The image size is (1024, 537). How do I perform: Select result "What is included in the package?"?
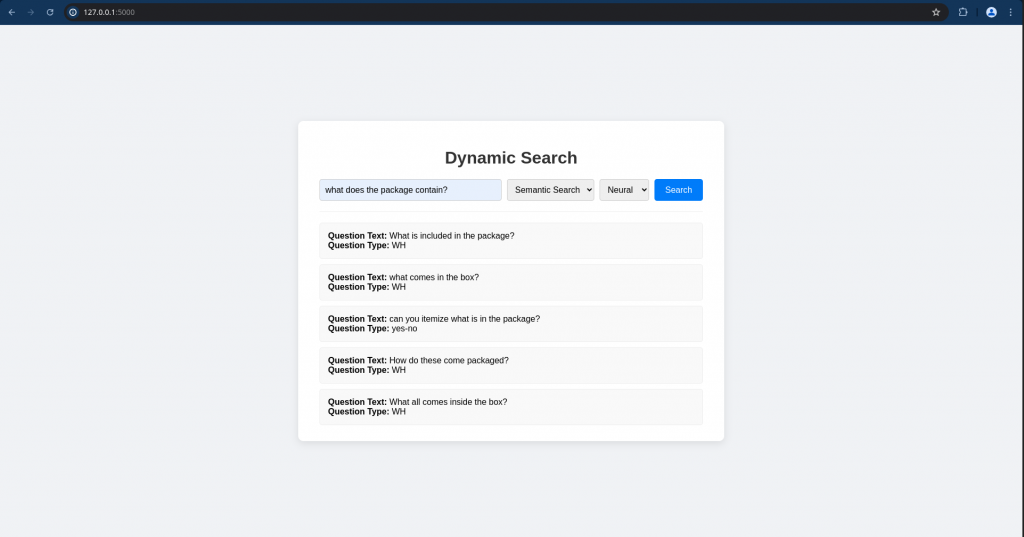(451, 236)
